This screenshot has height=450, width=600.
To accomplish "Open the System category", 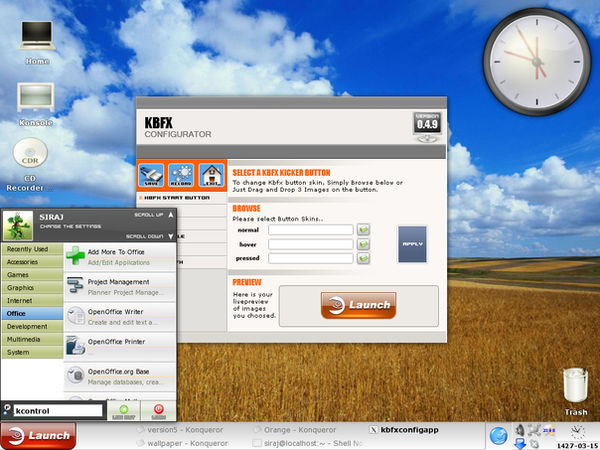I will click(32, 352).
